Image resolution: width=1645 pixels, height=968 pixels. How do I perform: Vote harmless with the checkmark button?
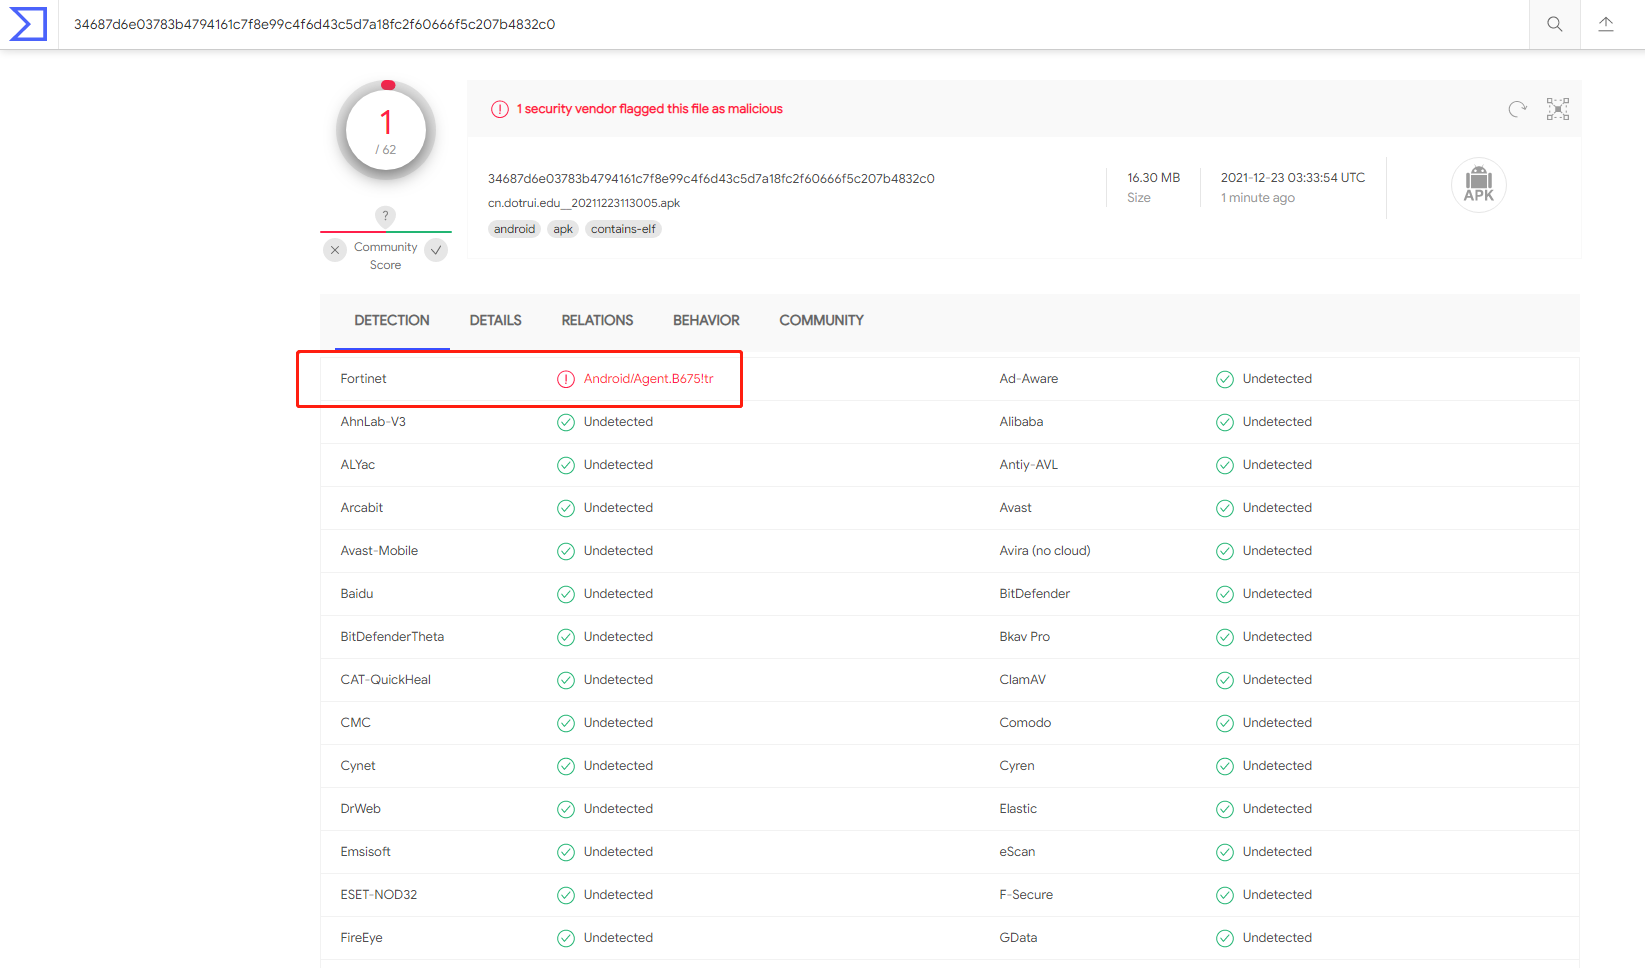coord(436,250)
